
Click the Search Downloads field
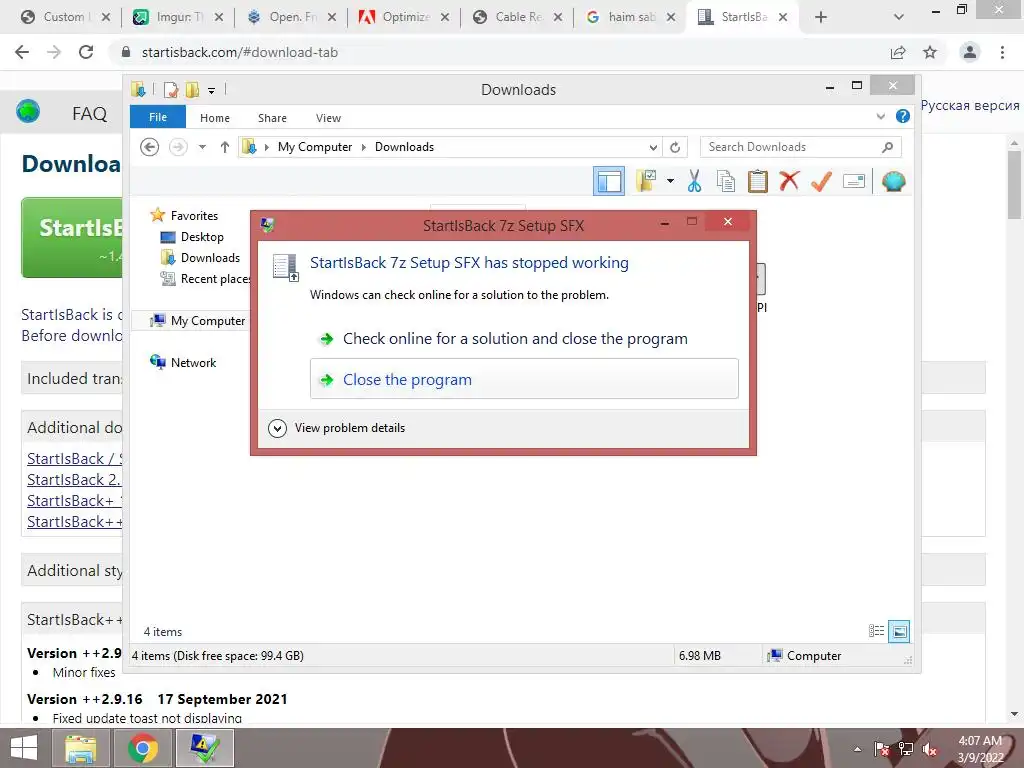(x=800, y=147)
